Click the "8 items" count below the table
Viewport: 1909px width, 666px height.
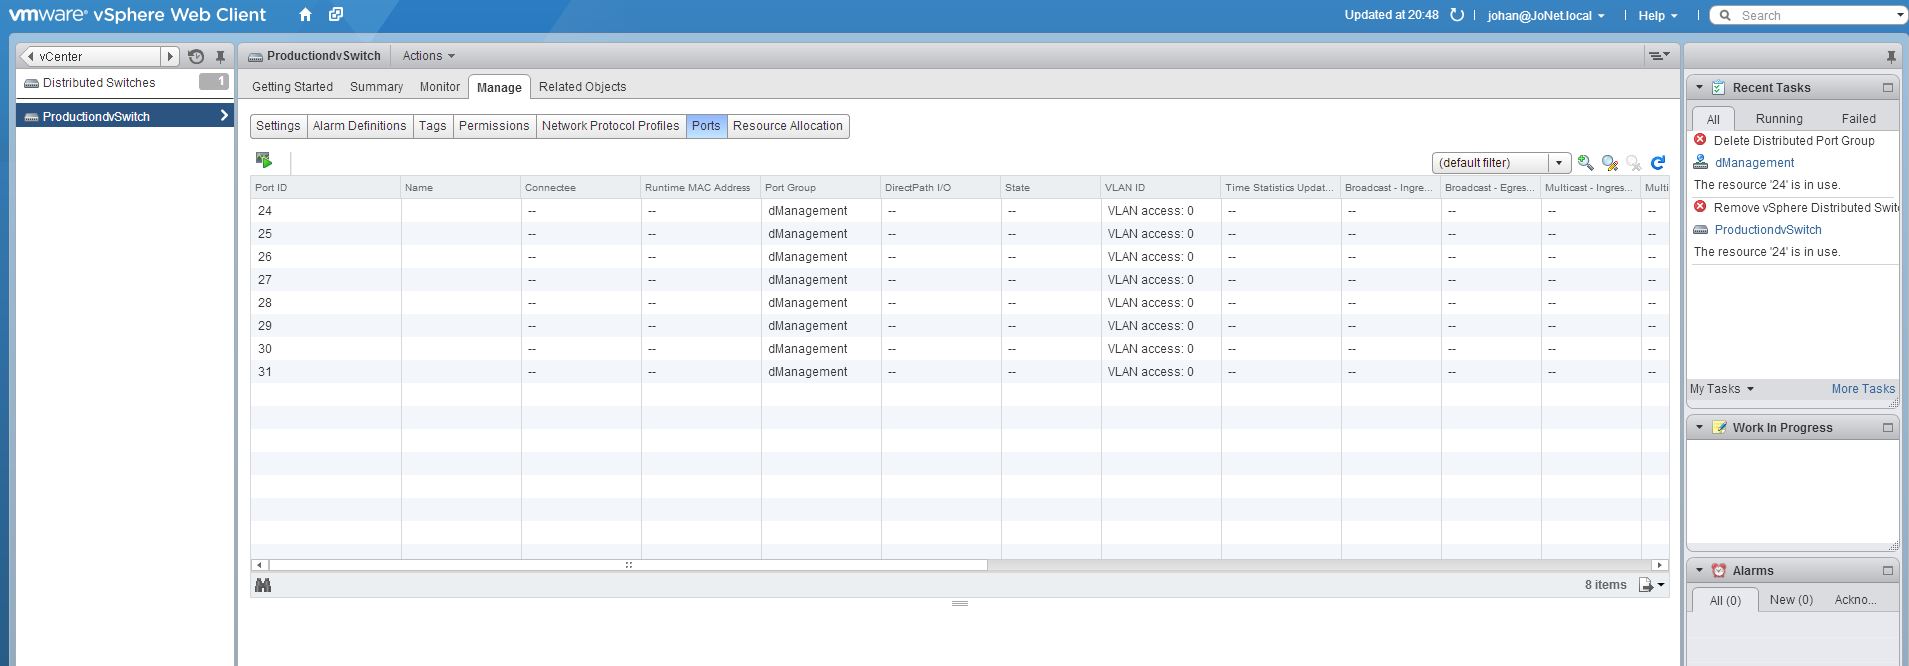click(1605, 585)
